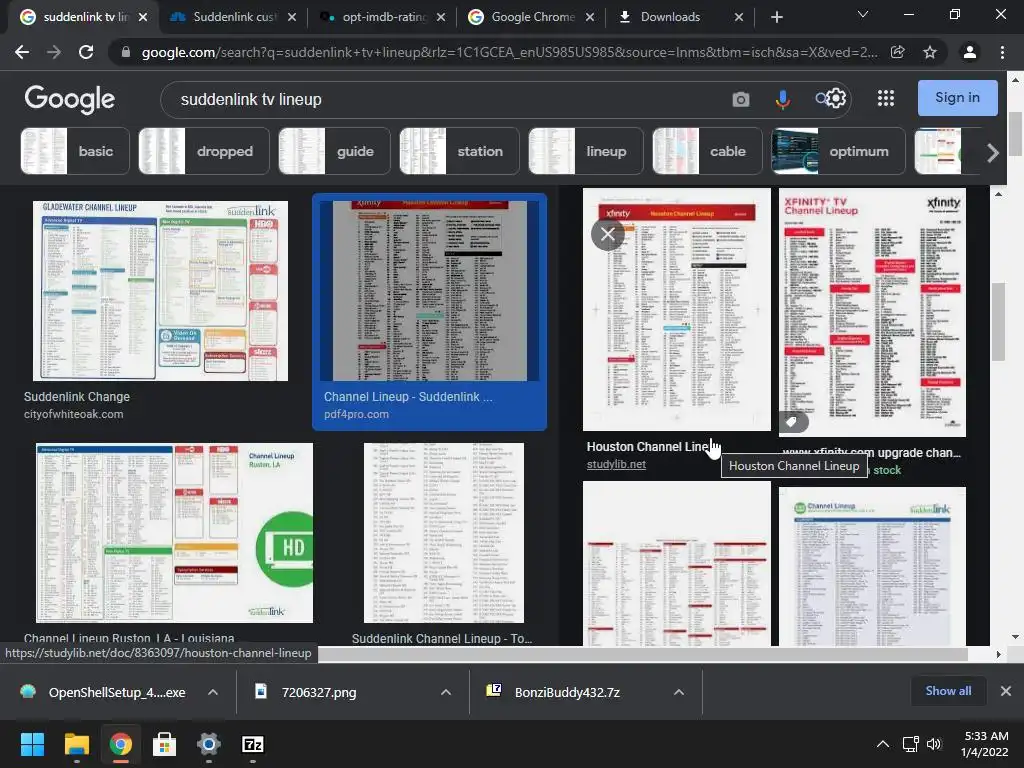Expand options for OpenShellSetup download

(213, 692)
